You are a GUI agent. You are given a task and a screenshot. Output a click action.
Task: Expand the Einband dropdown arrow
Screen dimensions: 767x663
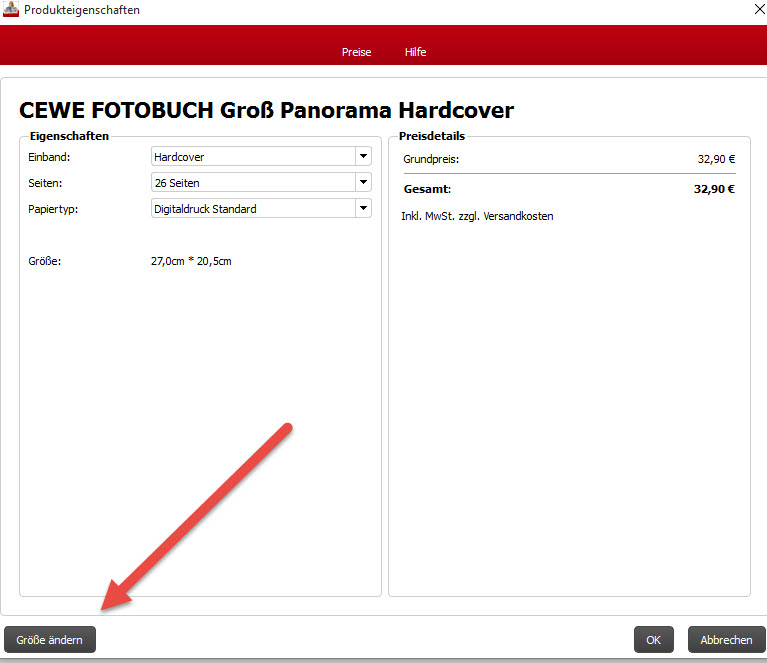click(x=363, y=157)
